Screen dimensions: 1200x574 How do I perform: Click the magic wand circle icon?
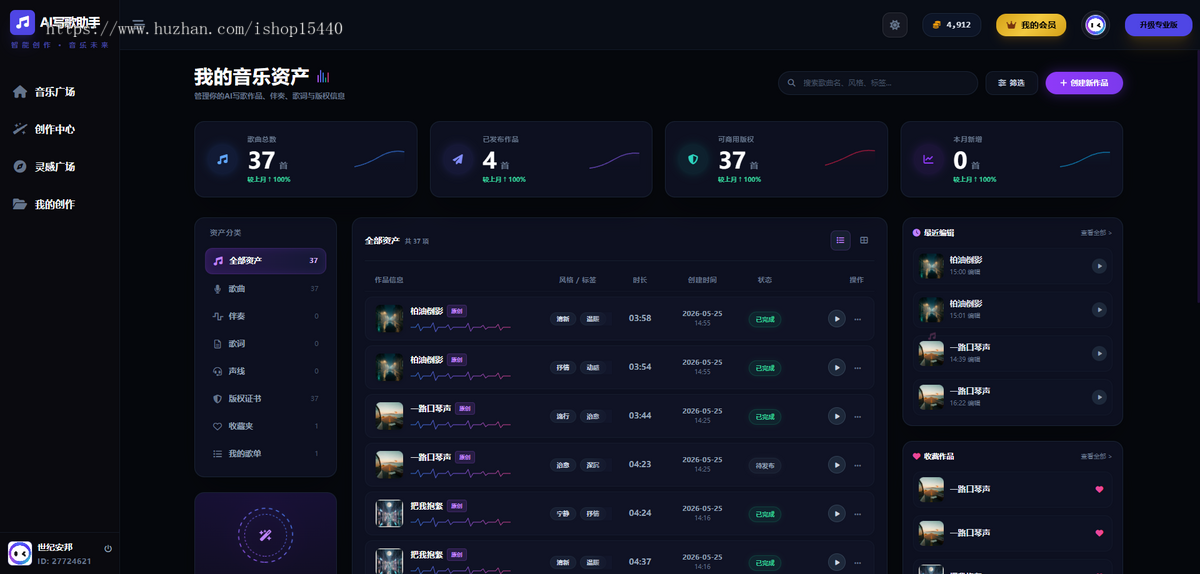(x=265, y=535)
